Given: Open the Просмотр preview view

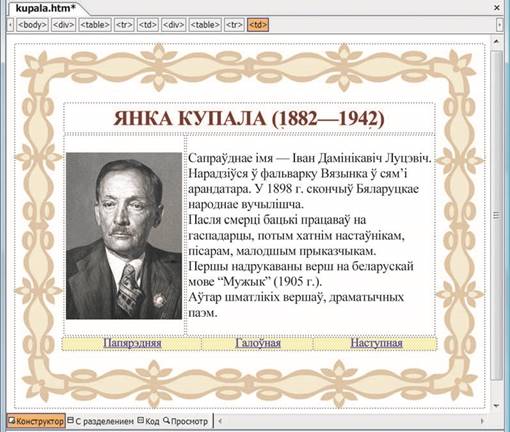Looking at the screenshot, I should point(185,421).
